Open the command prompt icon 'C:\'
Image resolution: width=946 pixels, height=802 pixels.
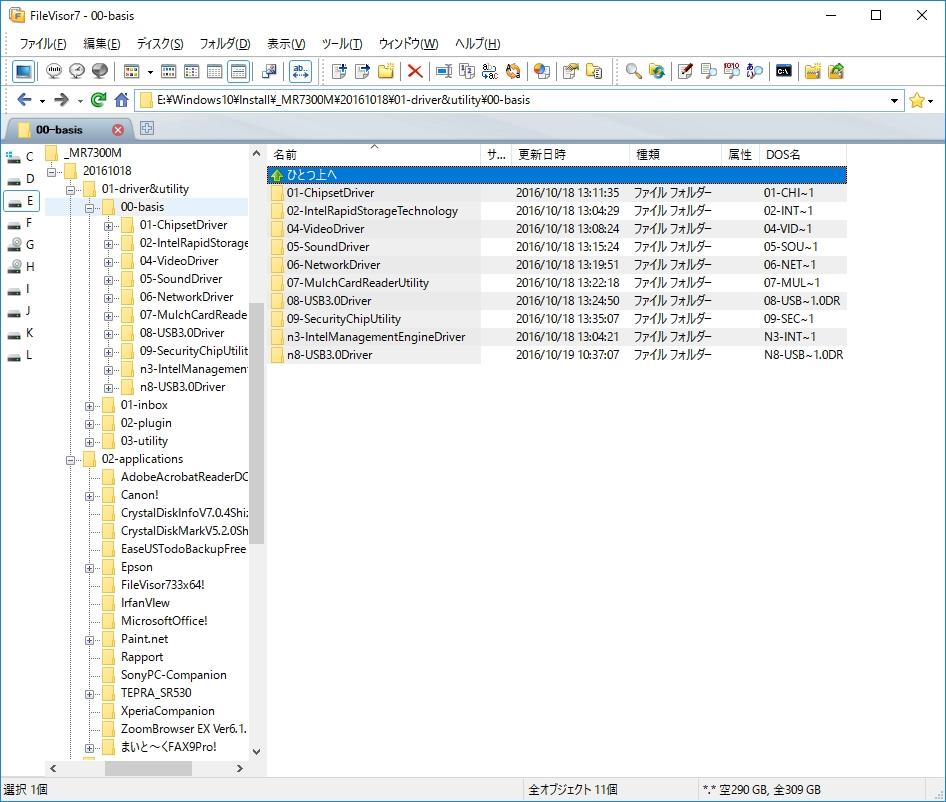coord(783,72)
